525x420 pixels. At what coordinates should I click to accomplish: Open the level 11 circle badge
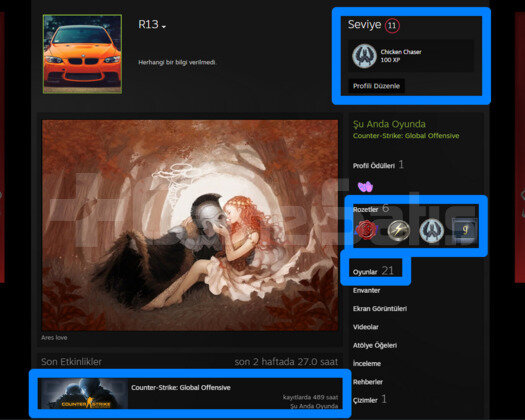(392, 25)
